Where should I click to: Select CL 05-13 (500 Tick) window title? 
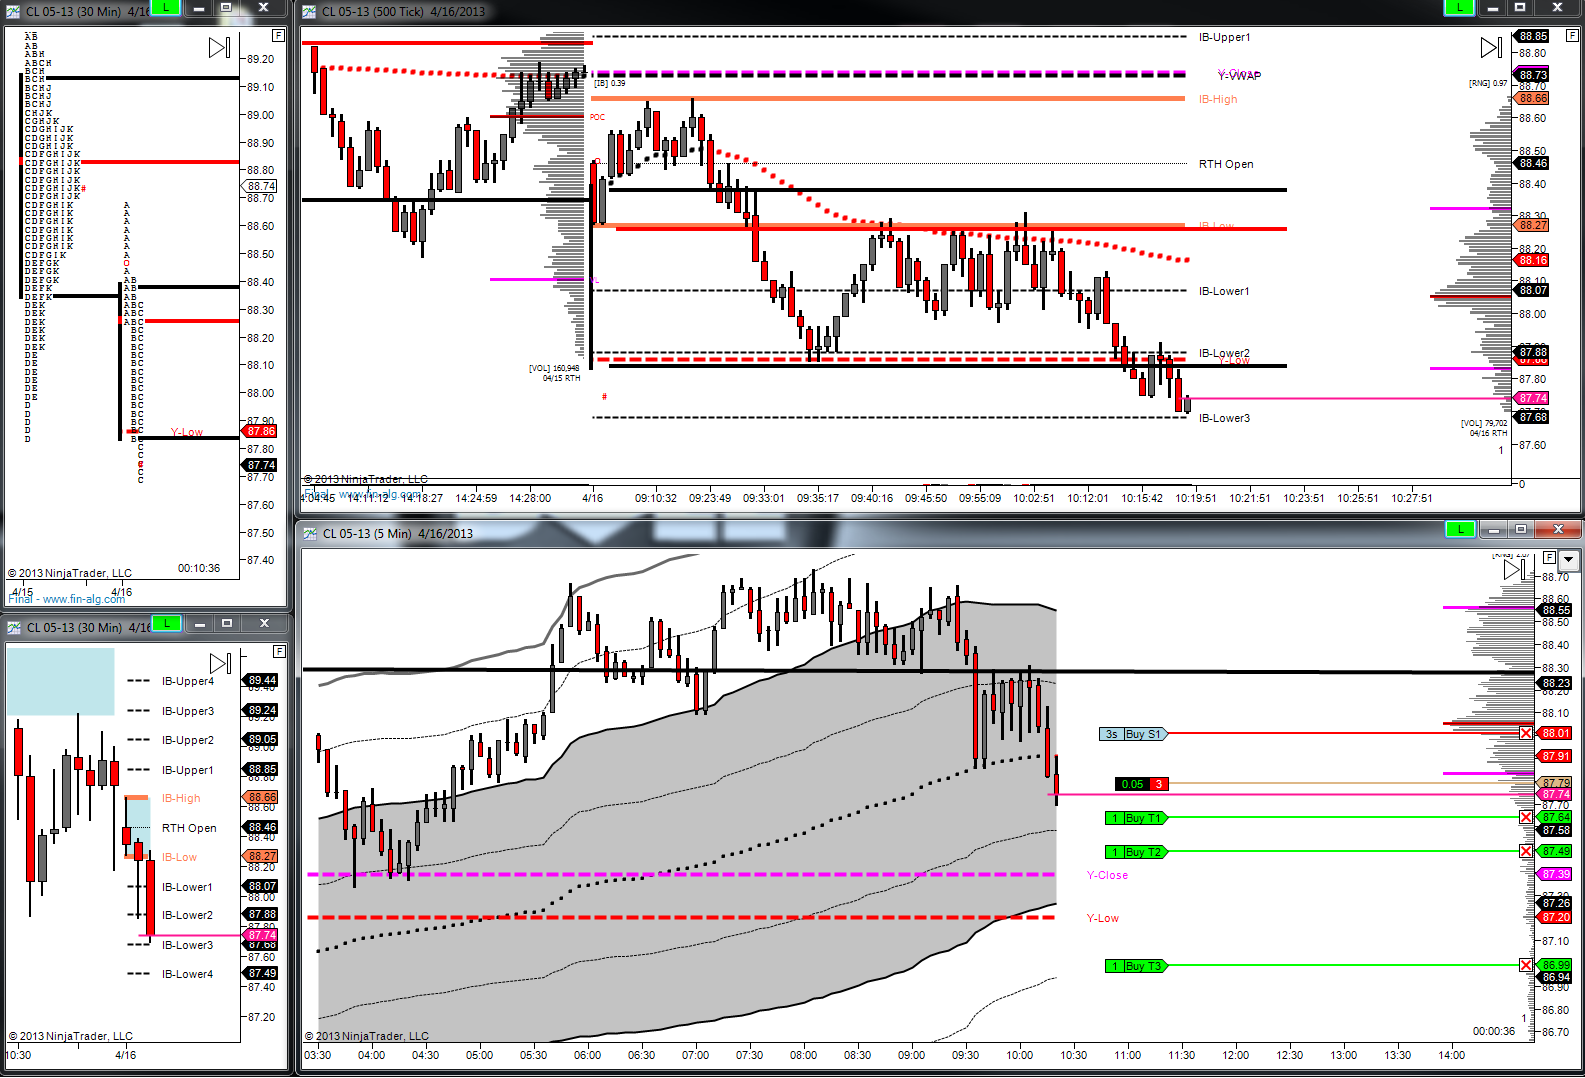403,12
